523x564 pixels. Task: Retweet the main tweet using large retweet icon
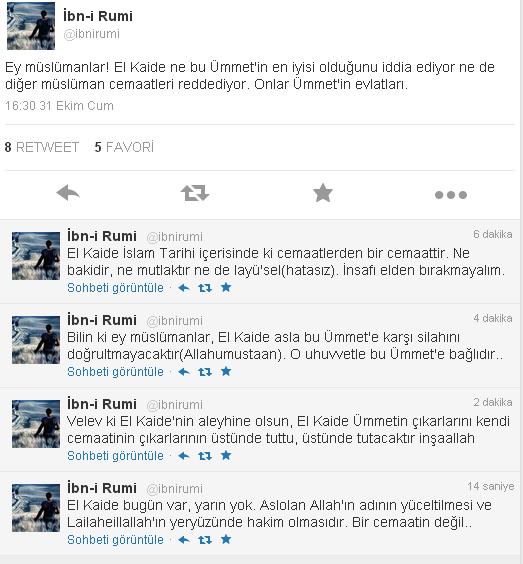(x=195, y=193)
